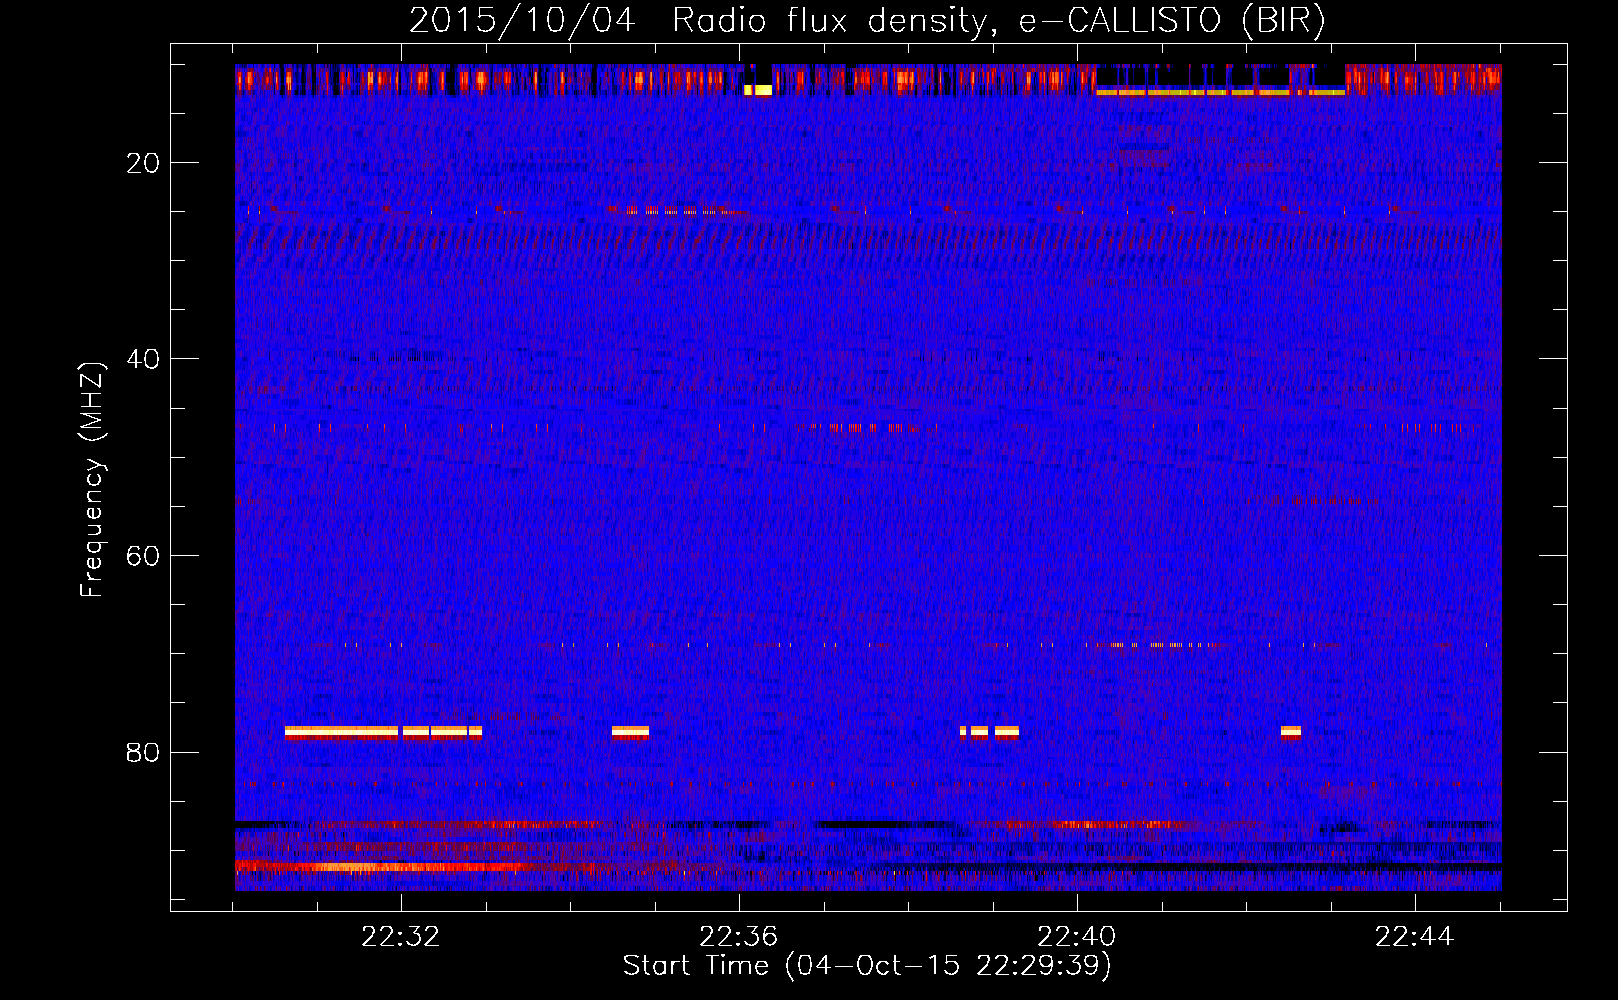Click the Start Time axis label

pyautogui.click(x=867, y=966)
